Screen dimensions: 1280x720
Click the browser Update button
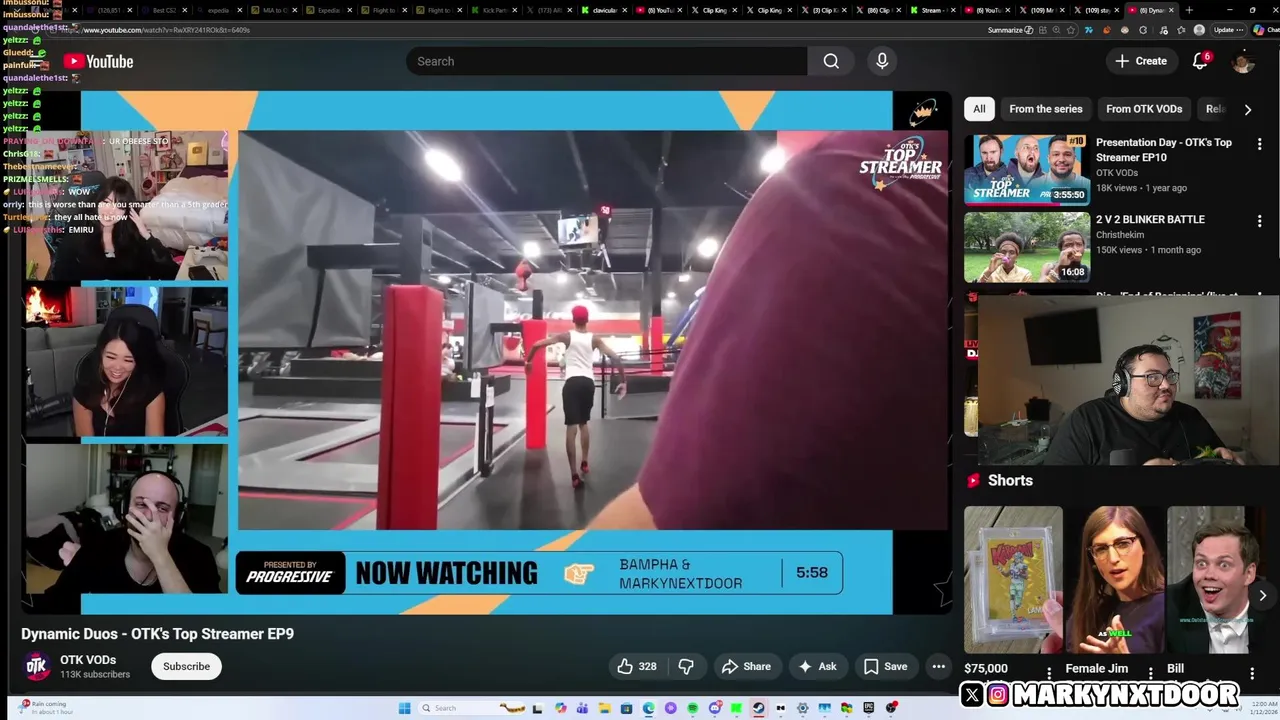[1229, 30]
